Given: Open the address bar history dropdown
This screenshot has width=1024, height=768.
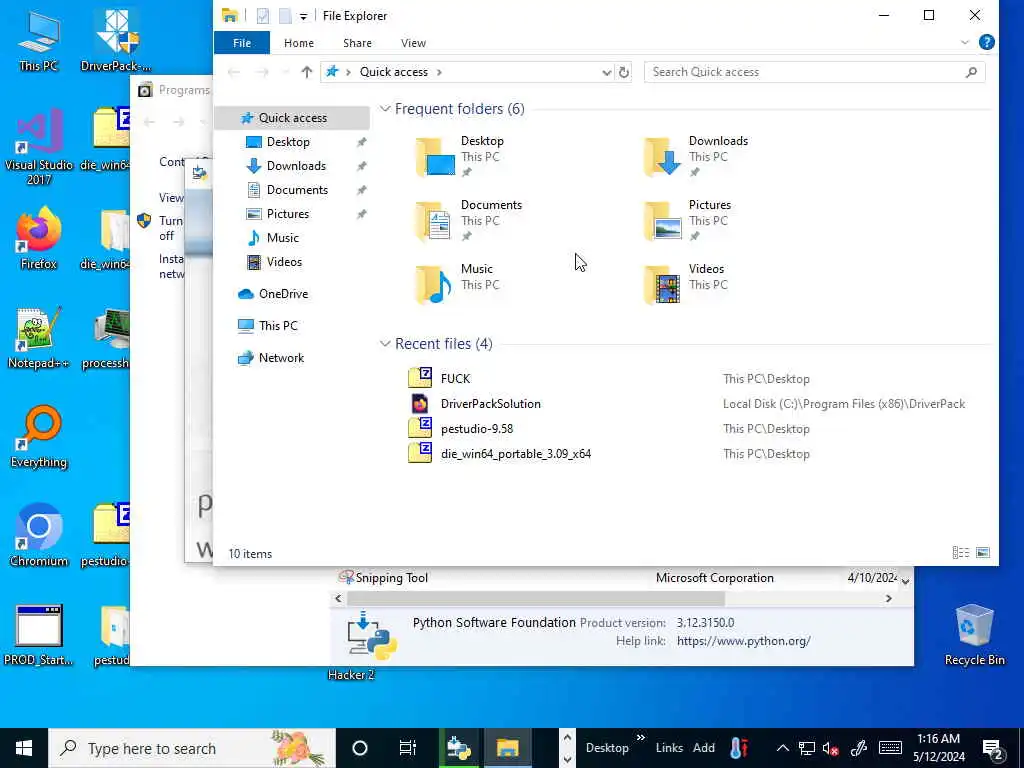Looking at the screenshot, I should [607, 72].
